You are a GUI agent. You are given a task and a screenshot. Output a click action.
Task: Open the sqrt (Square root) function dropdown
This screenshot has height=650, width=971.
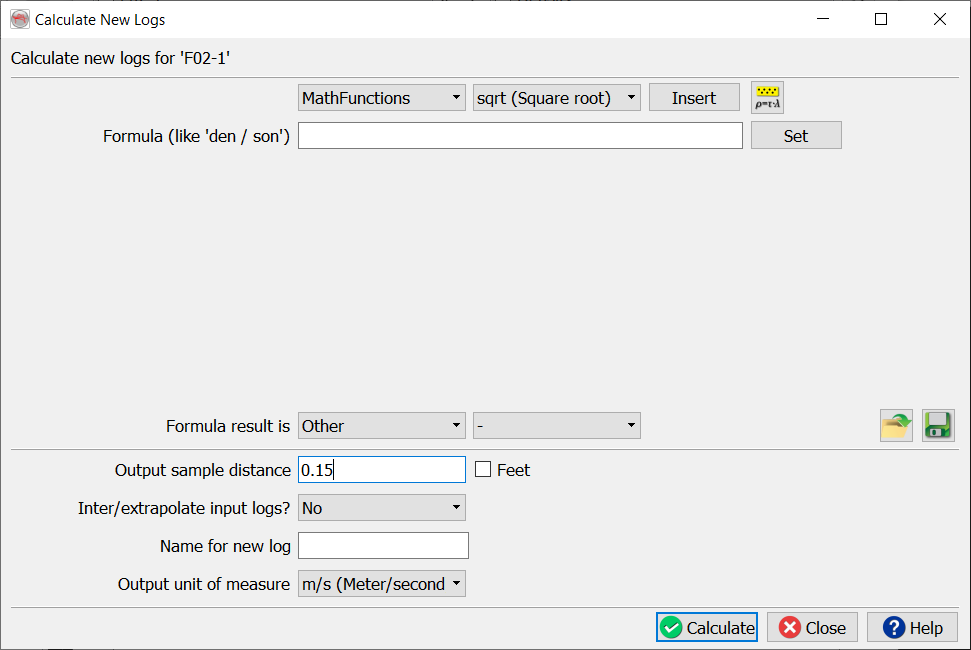coord(556,98)
